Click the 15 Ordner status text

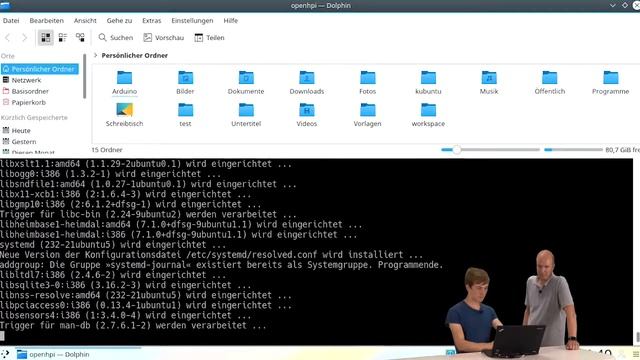[107, 150]
